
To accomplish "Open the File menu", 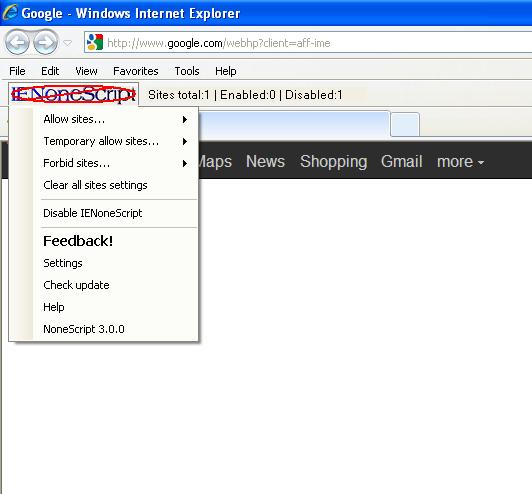I will click(x=17, y=71).
